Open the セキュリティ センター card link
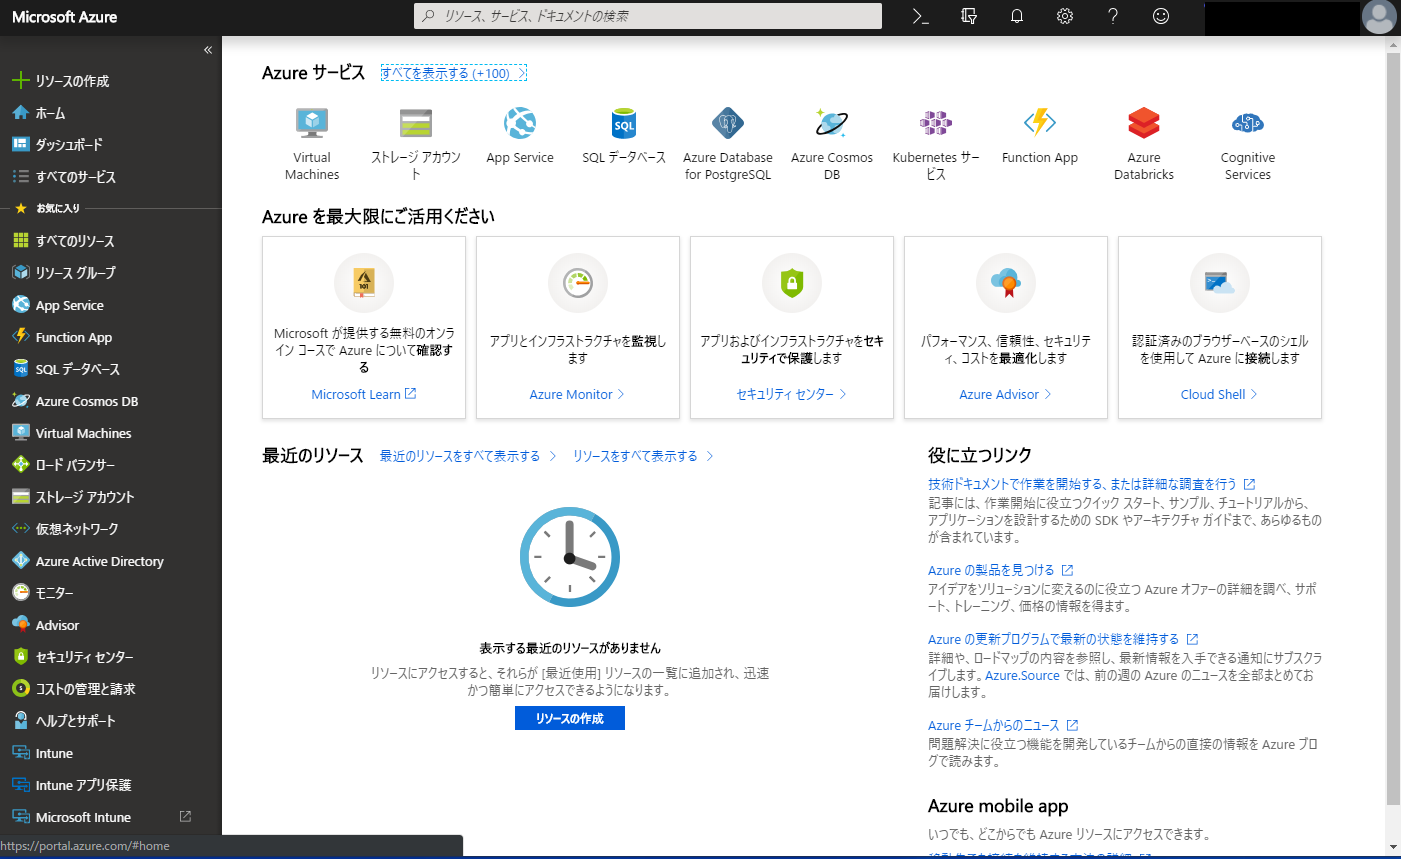The image size is (1401, 859). [792, 394]
